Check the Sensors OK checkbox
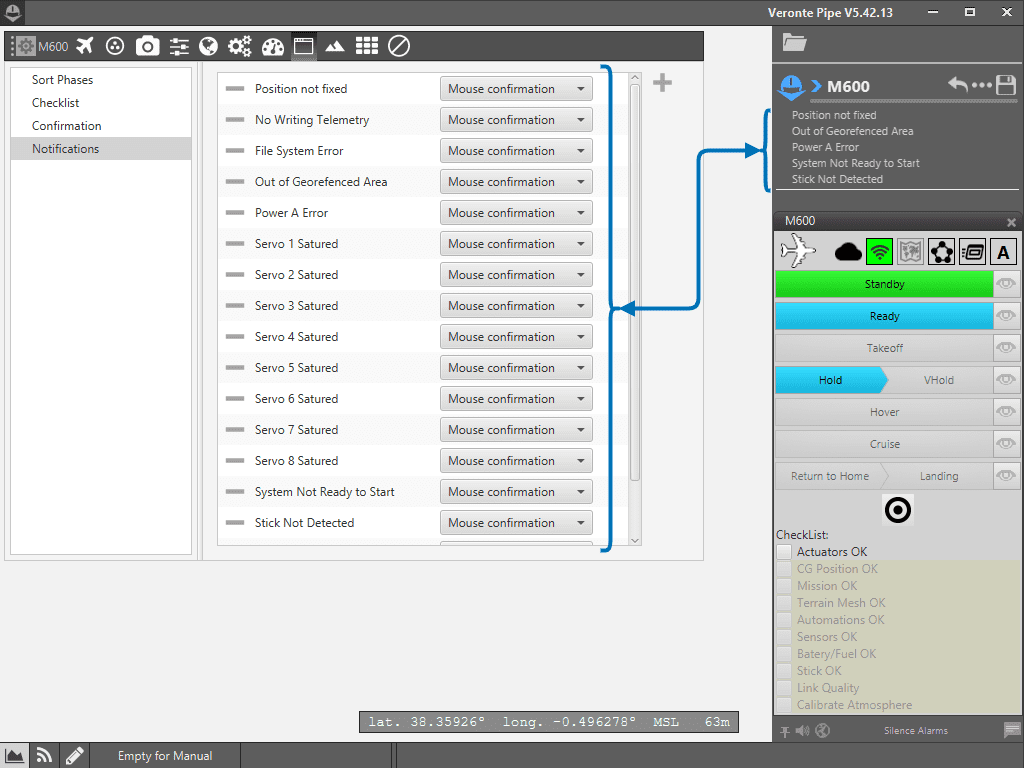Screen dimensions: 1025x769 point(784,637)
